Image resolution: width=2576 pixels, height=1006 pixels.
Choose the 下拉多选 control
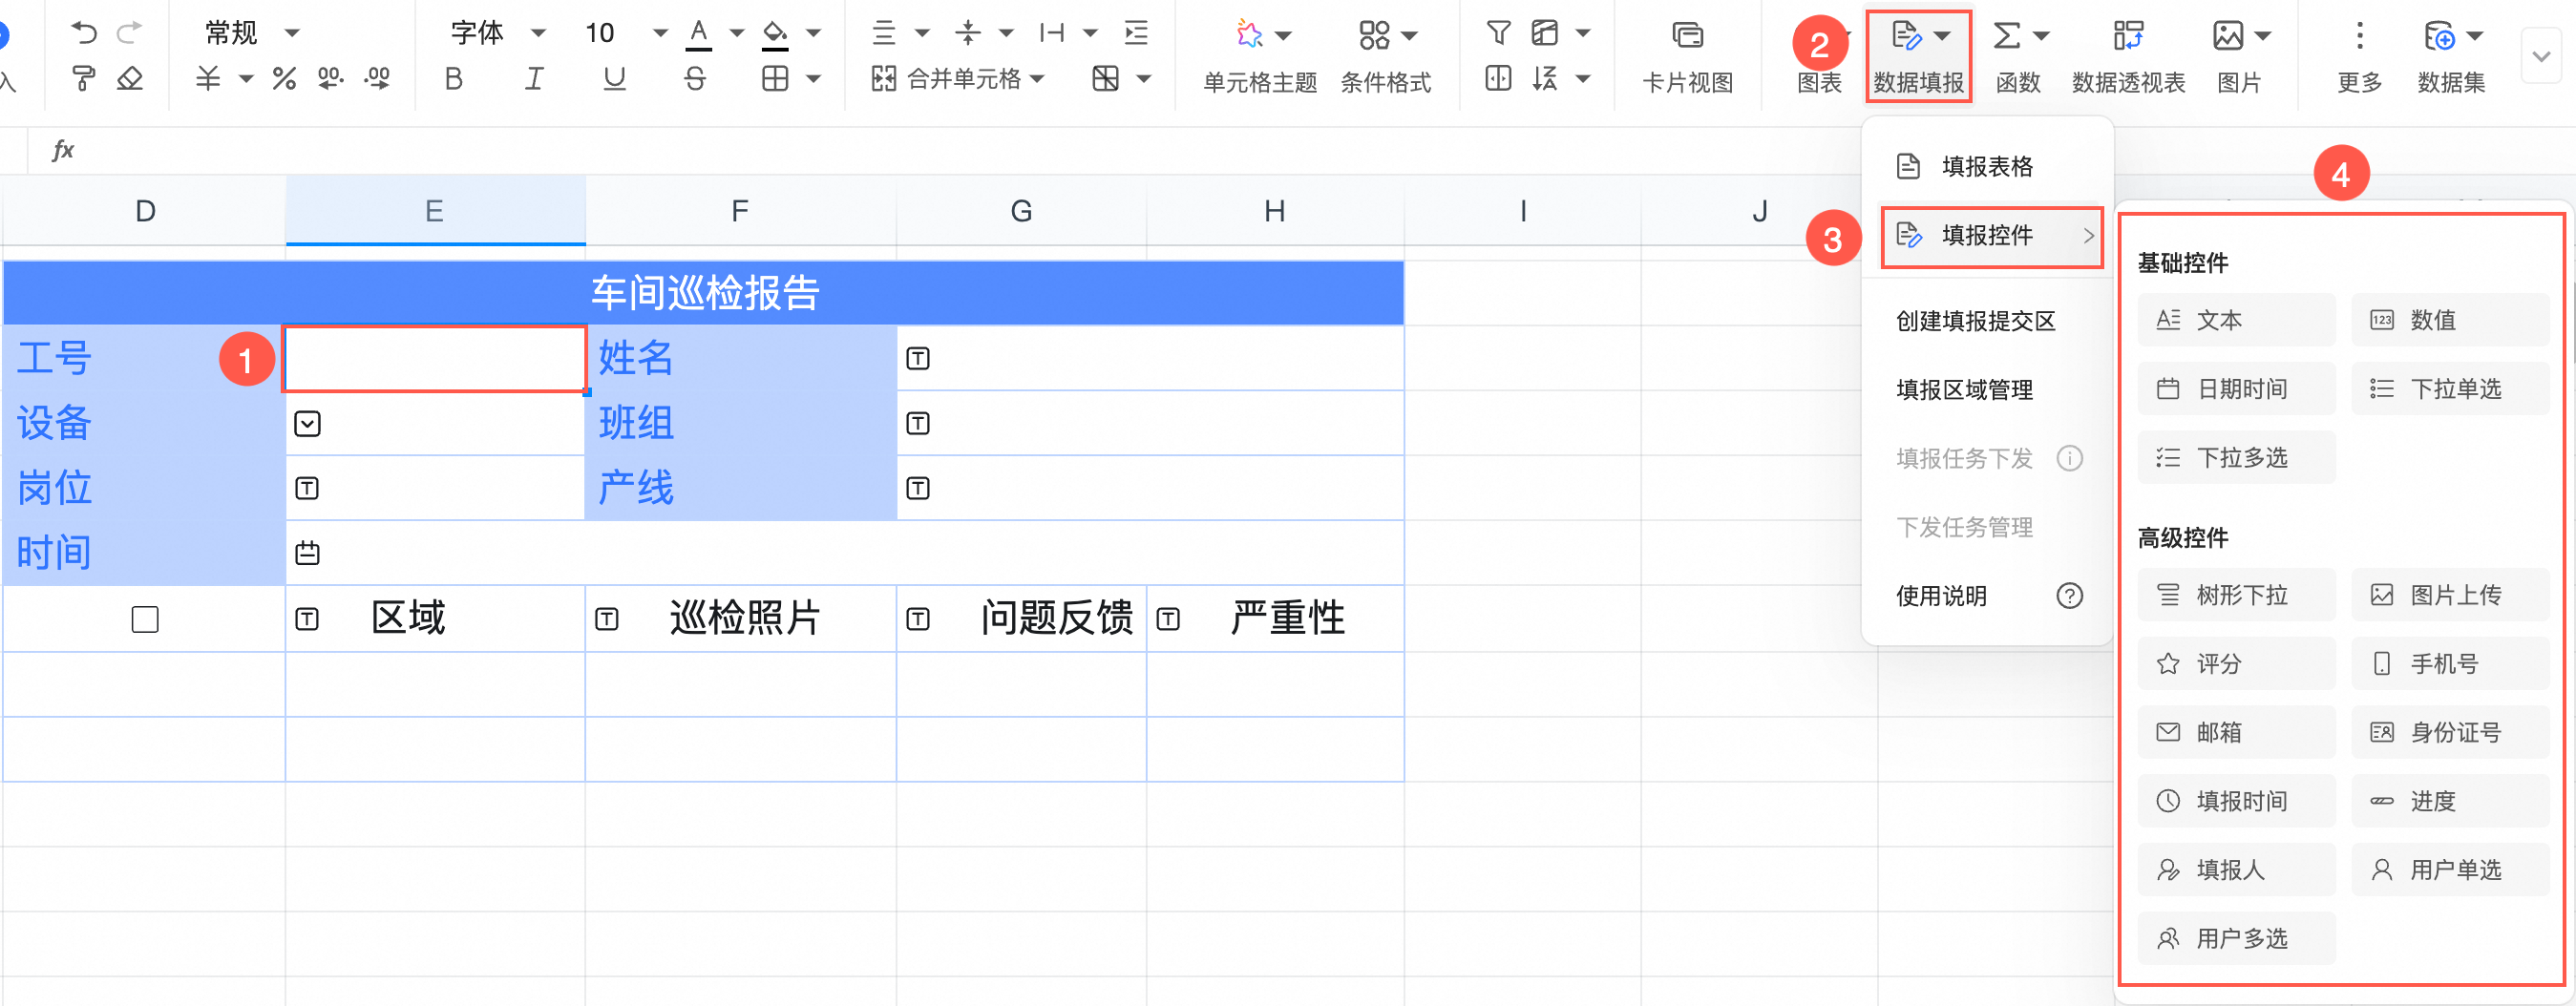[2236, 458]
